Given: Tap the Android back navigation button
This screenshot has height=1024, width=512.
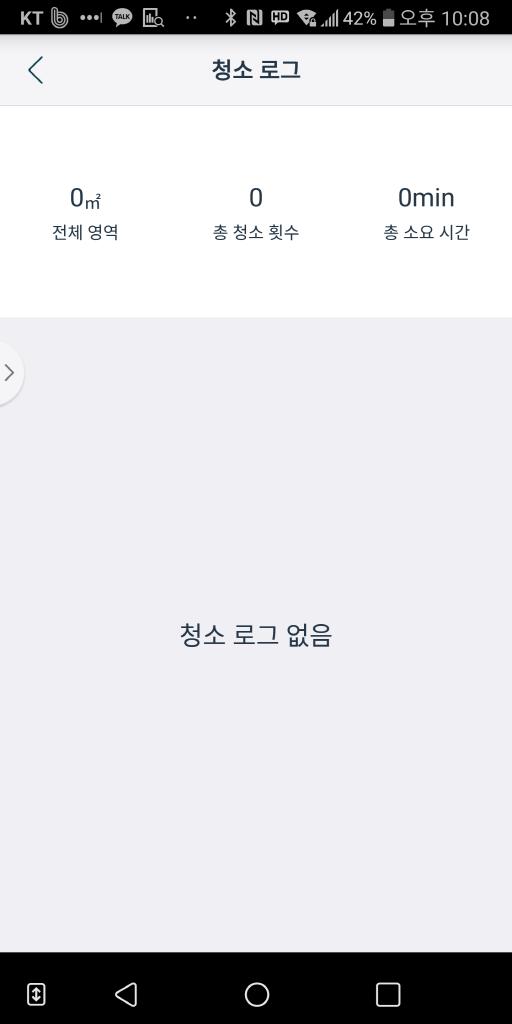Looking at the screenshot, I should point(126,995).
